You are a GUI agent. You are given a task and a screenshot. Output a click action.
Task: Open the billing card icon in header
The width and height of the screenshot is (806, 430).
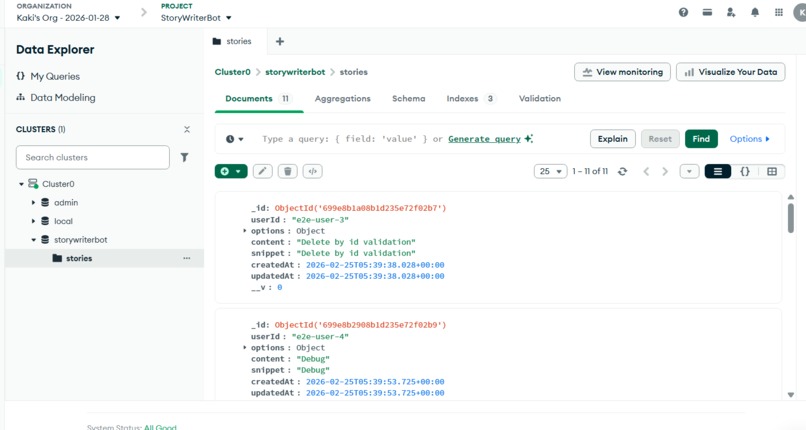pyautogui.click(x=707, y=12)
